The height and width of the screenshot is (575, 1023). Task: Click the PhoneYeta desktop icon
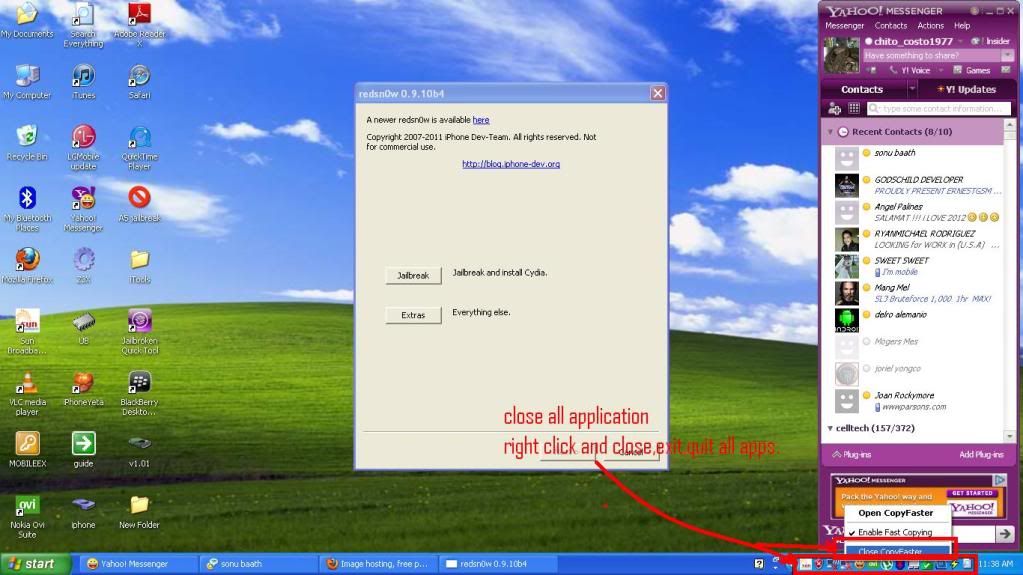pos(83,388)
